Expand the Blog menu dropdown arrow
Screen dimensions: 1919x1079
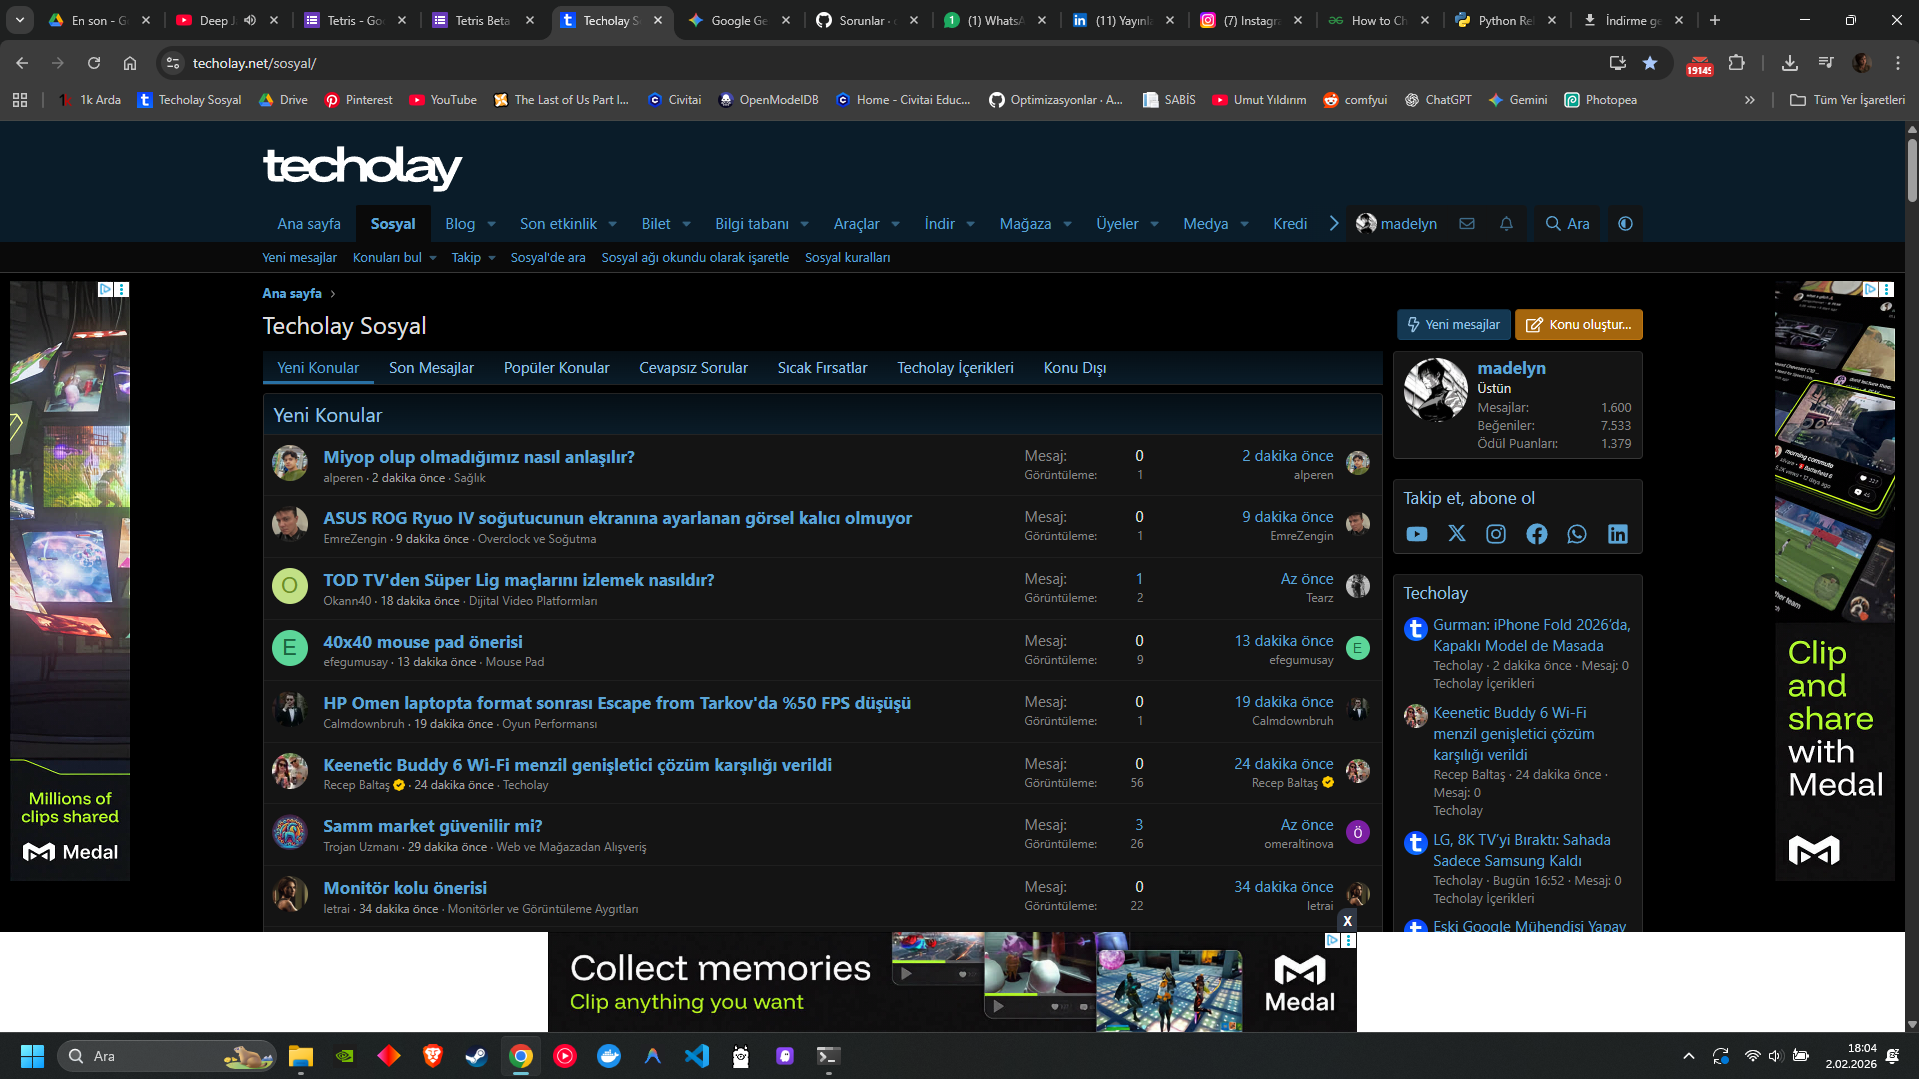tap(491, 224)
